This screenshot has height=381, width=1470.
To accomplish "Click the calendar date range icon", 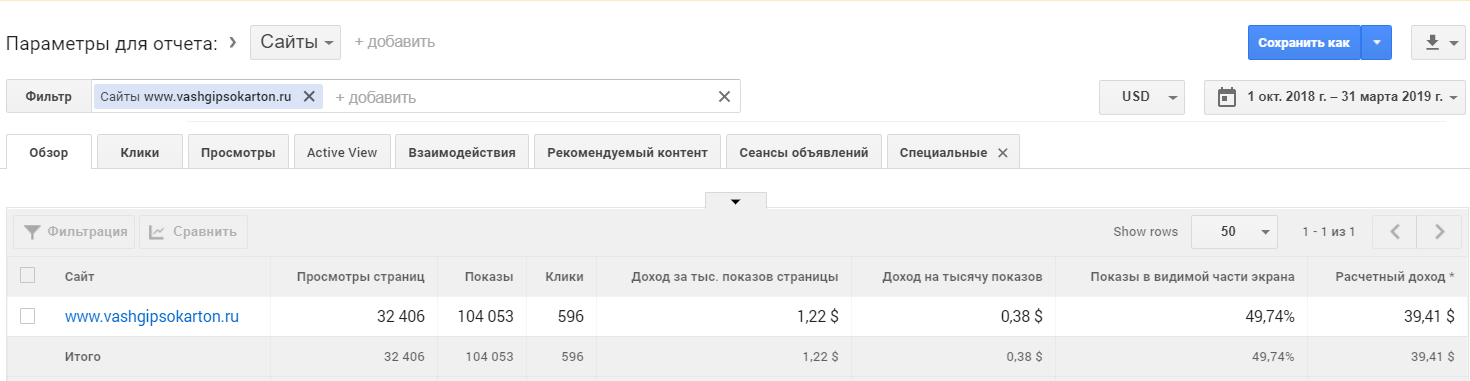I will 1226,97.
